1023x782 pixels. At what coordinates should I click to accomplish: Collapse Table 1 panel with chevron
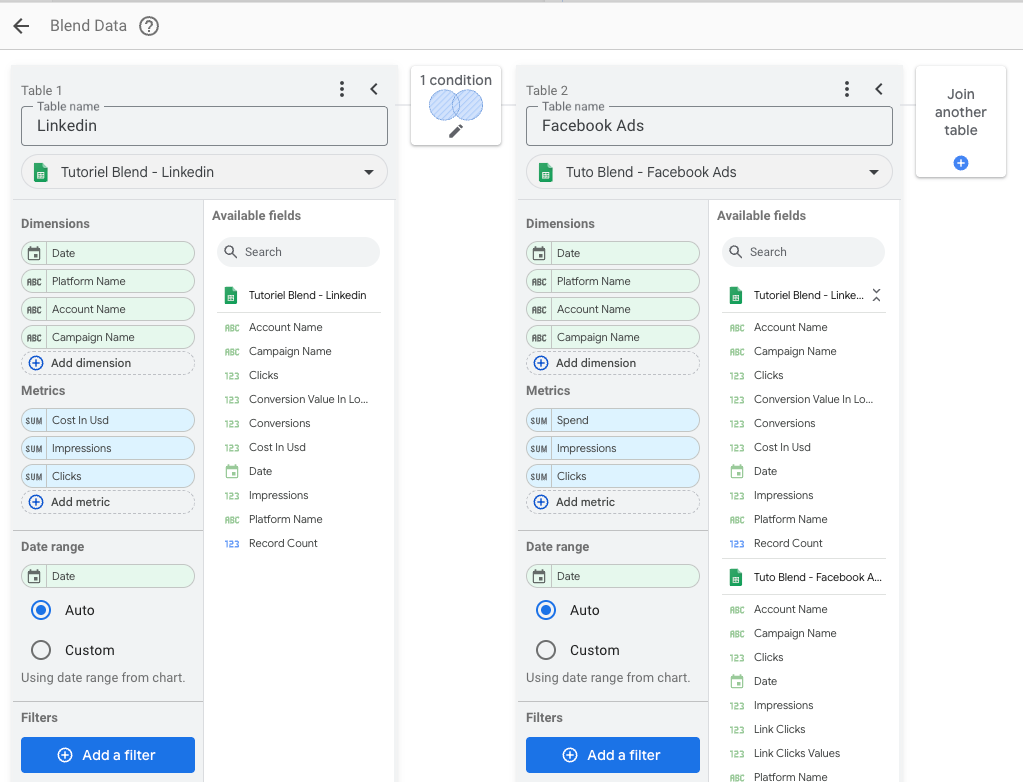tap(374, 89)
